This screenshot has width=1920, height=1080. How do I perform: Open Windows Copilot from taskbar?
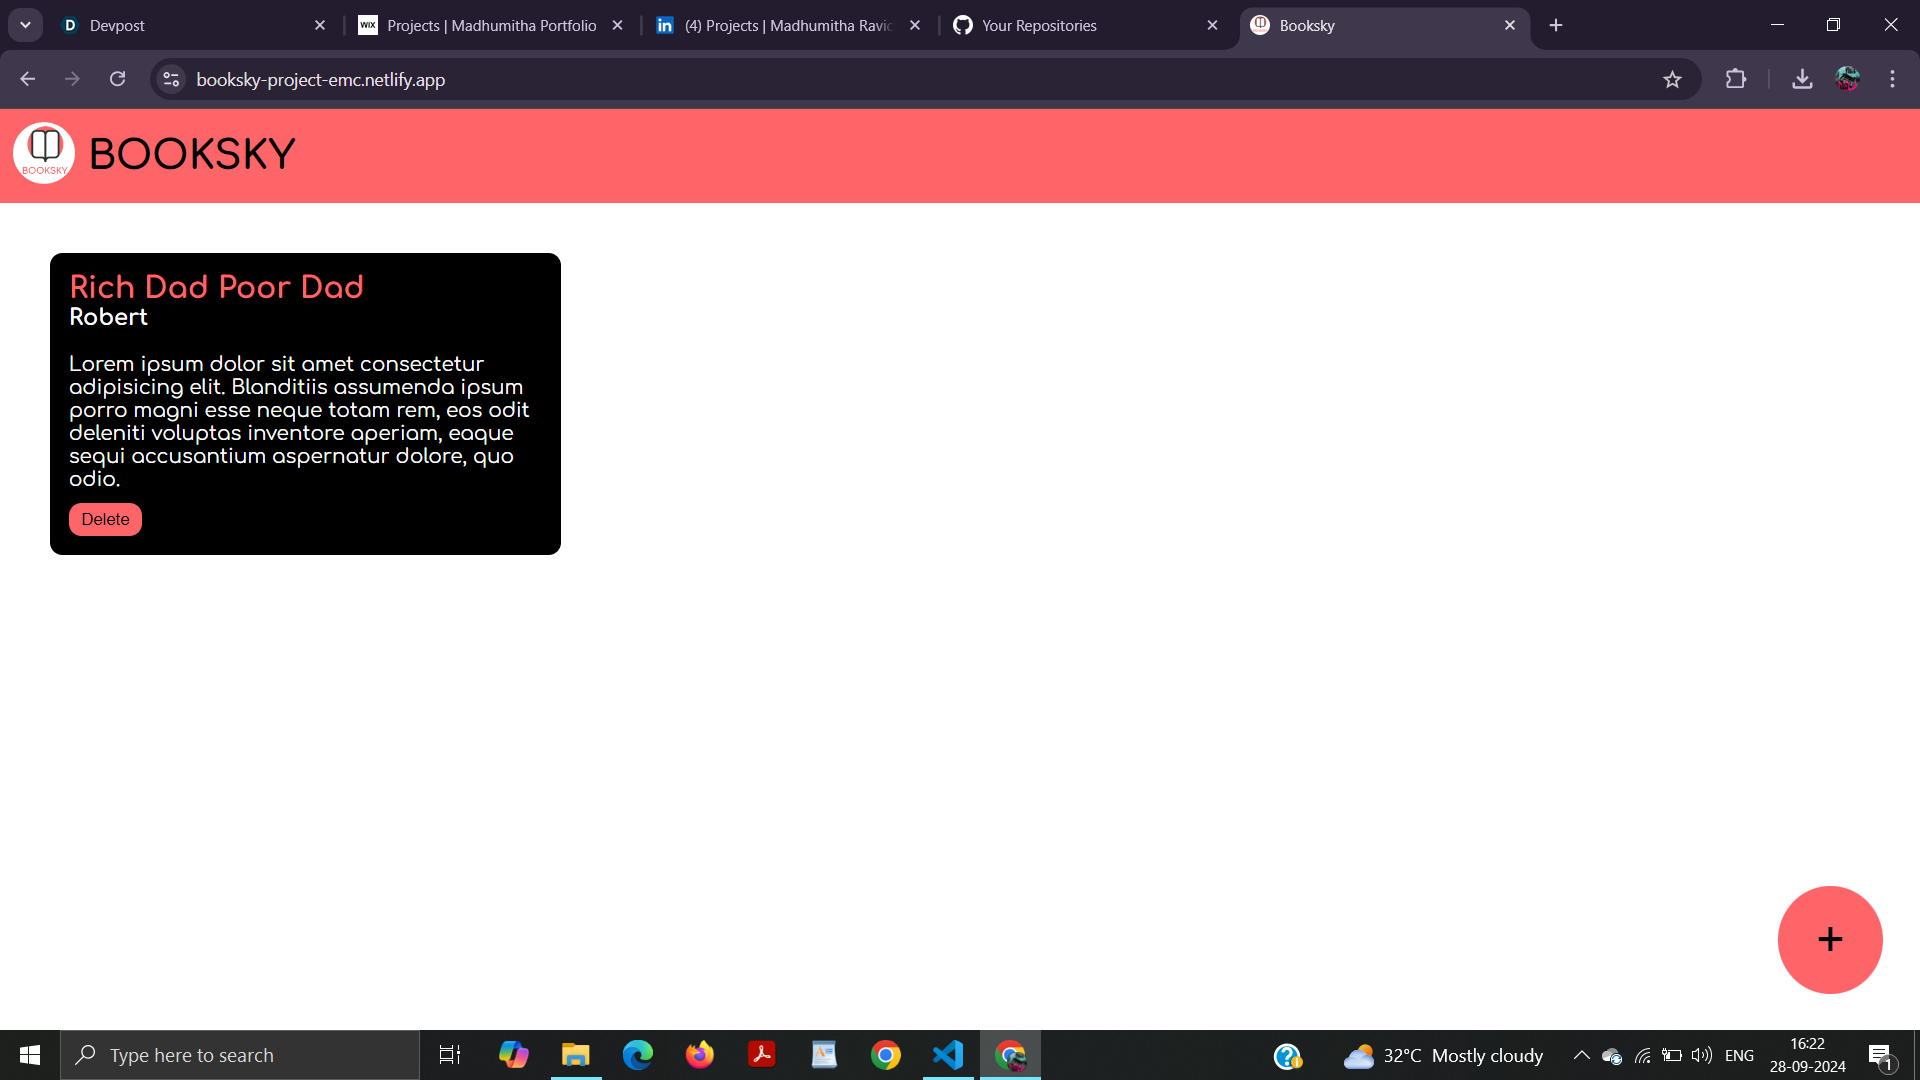[513, 1054]
